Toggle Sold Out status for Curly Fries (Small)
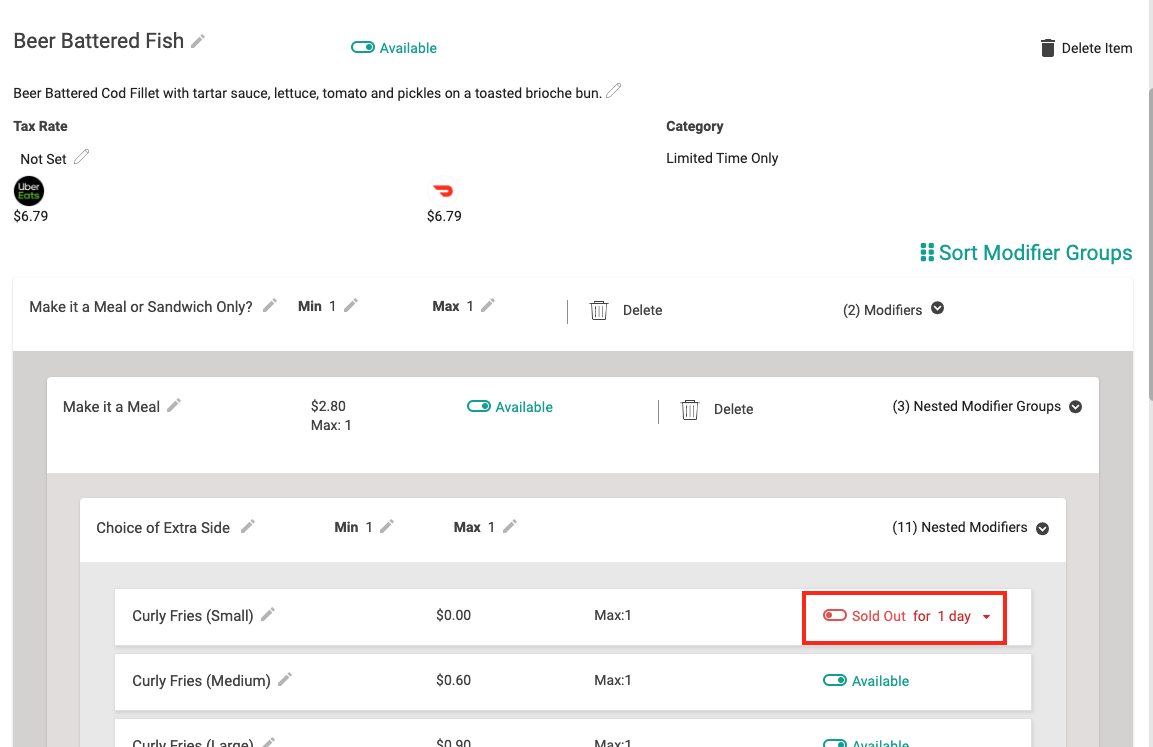The image size is (1153, 747). [835, 616]
